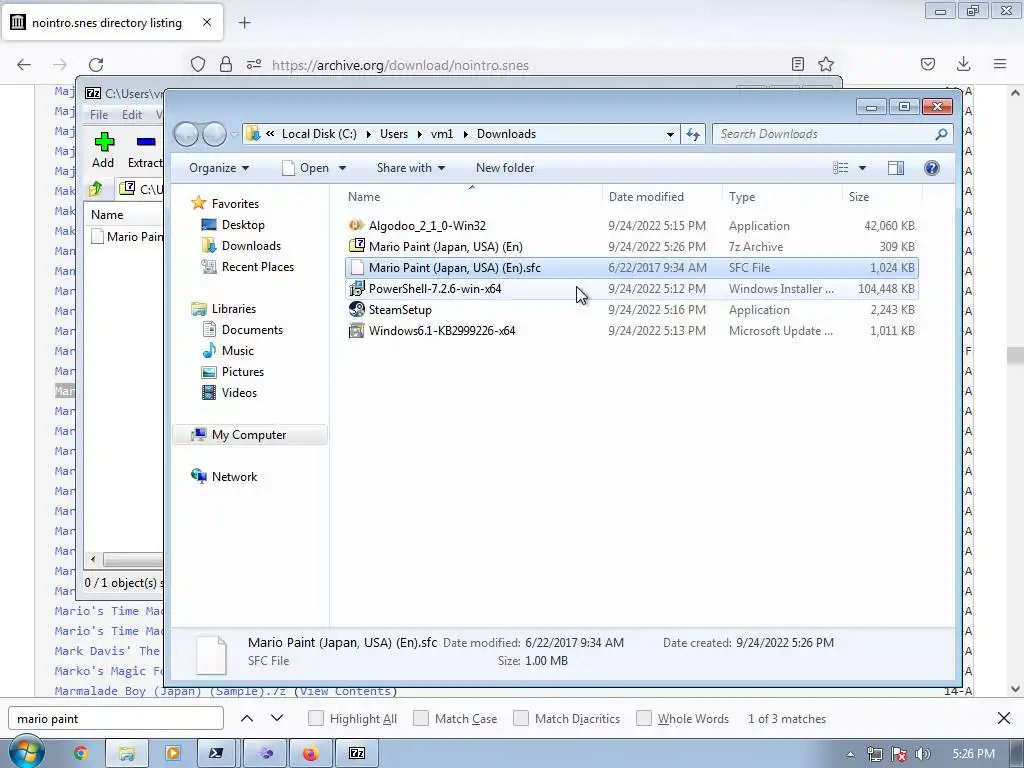1024x768 pixels.
Task: Open Chrome from the taskbar
Action: (x=80, y=753)
